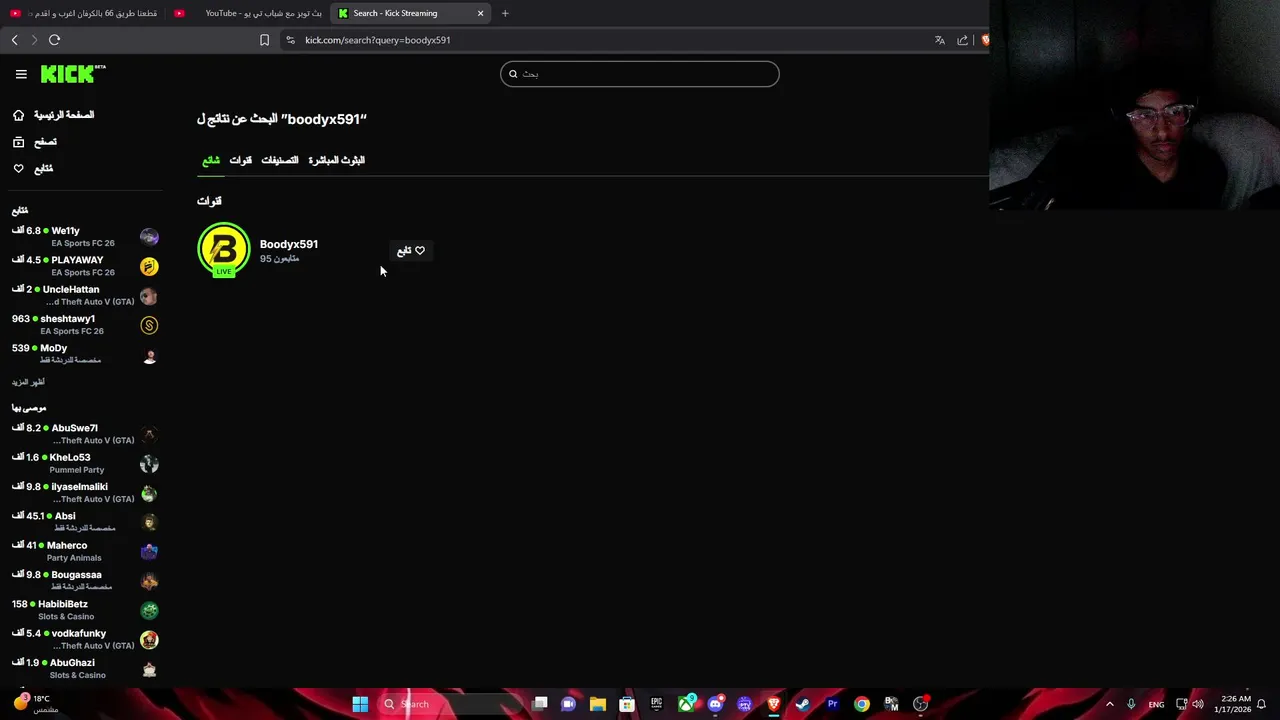This screenshot has width=1280, height=720.
Task: Switch to the شائع results tab
Action: tap(211, 160)
